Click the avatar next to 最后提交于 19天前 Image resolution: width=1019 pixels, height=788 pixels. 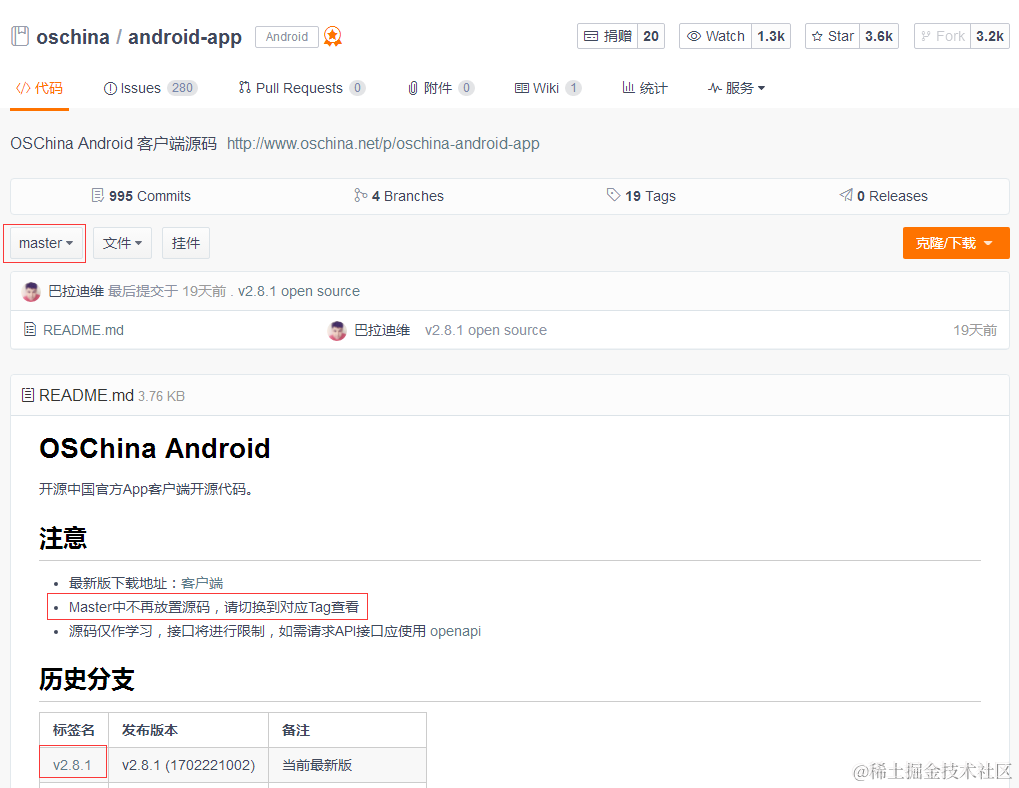coord(31,292)
